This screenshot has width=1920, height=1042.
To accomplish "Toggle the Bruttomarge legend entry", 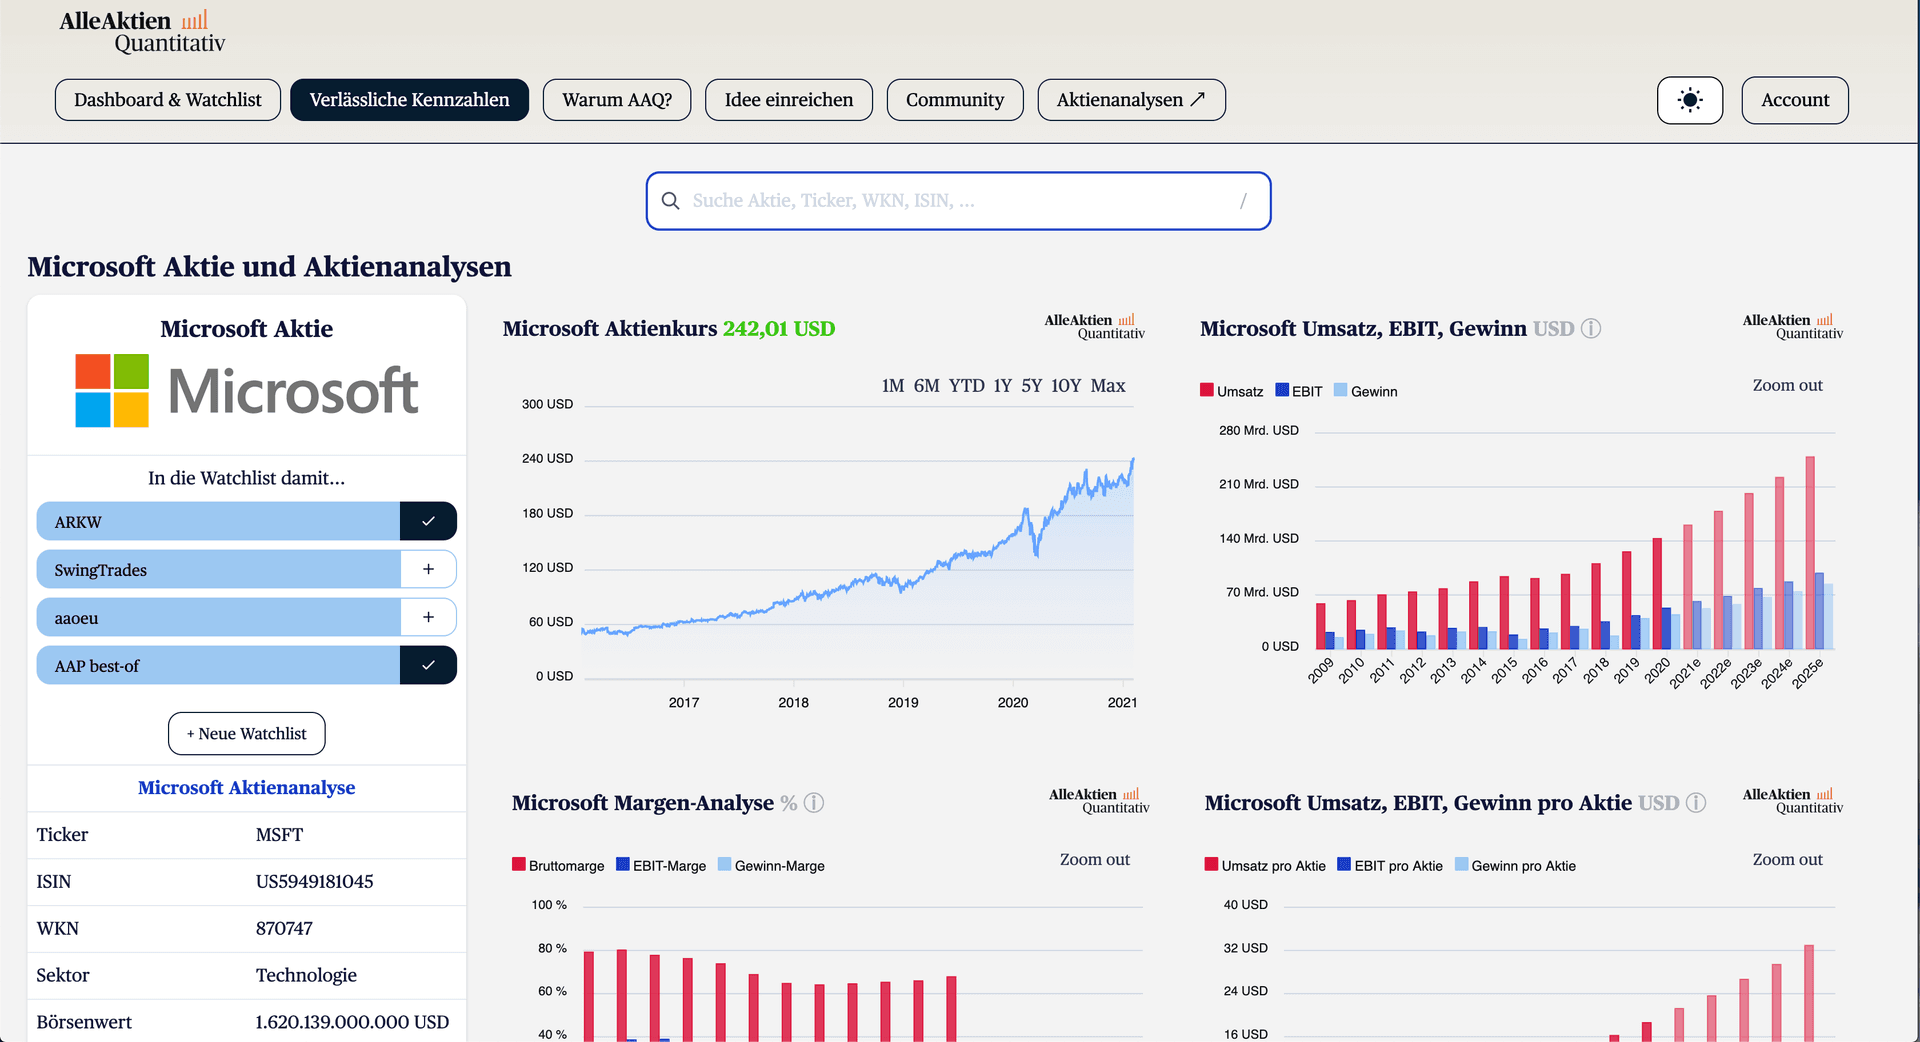I will 558,866.
